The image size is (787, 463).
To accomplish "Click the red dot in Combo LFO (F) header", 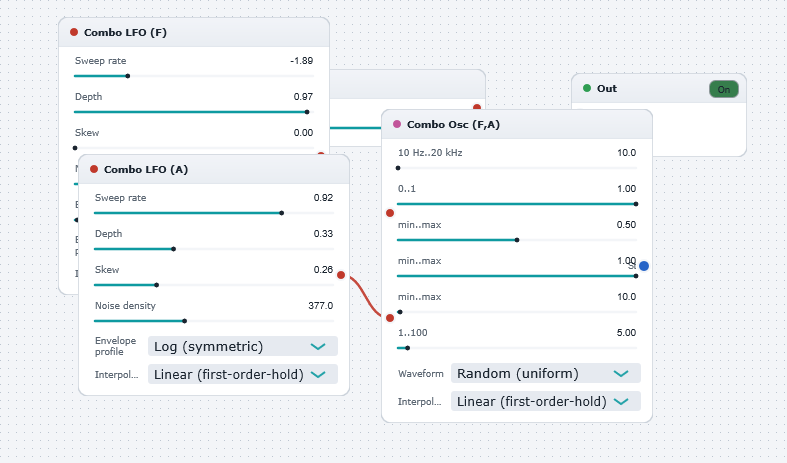I will click(74, 32).
